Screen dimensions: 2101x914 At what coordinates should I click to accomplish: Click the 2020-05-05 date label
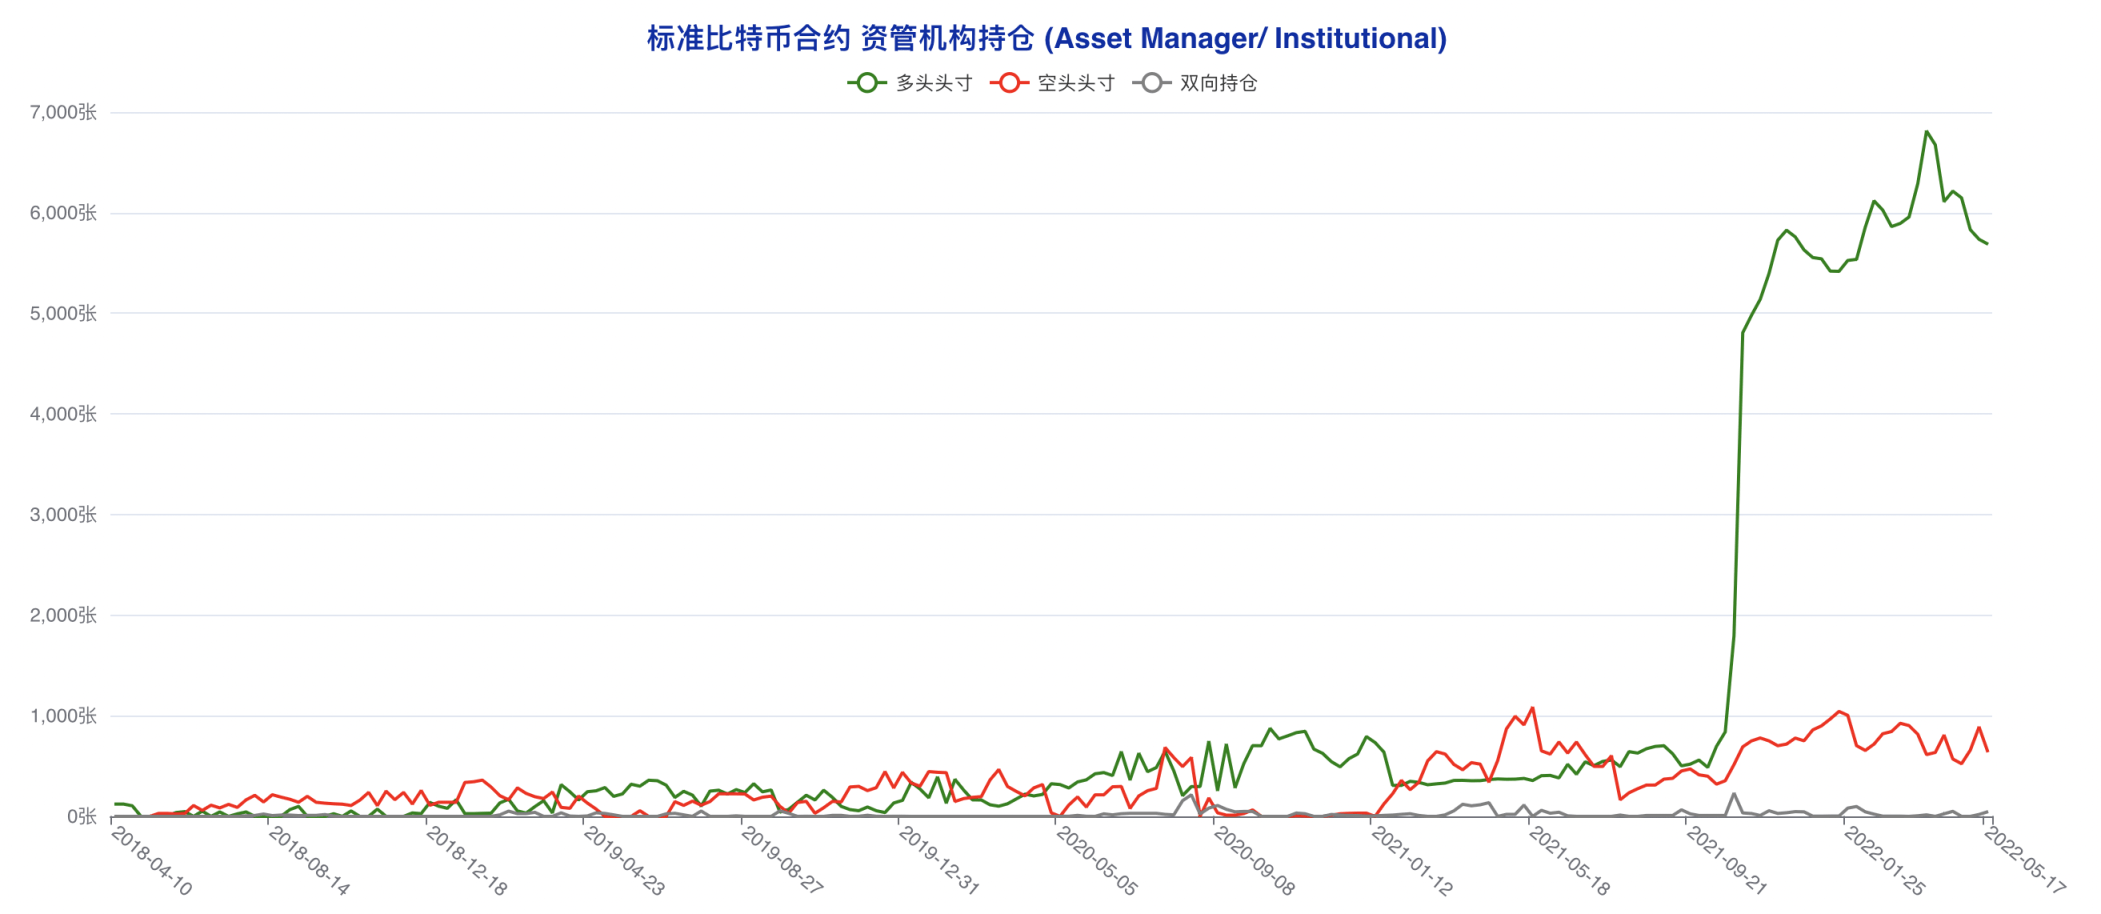coord(1097,861)
